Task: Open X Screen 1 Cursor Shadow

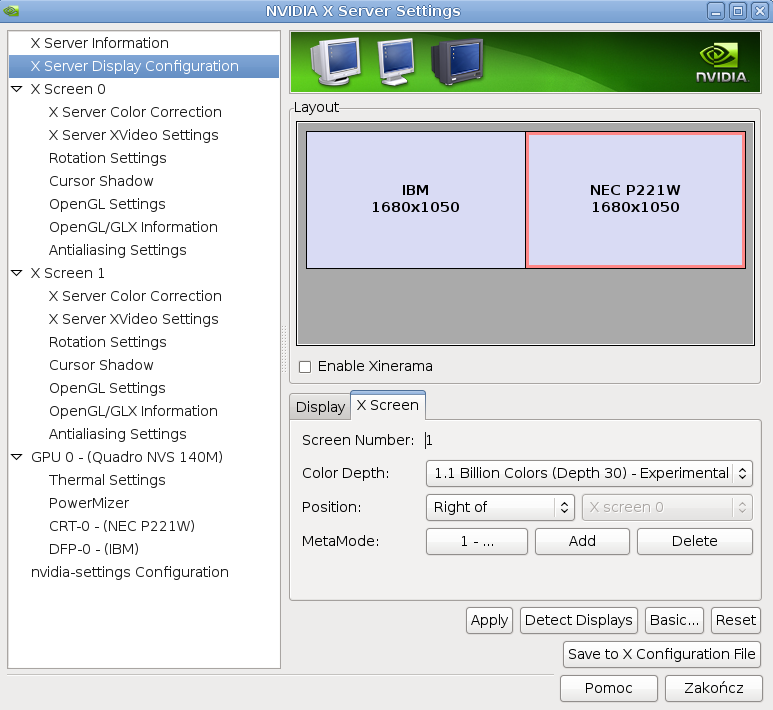Action: click(101, 365)
